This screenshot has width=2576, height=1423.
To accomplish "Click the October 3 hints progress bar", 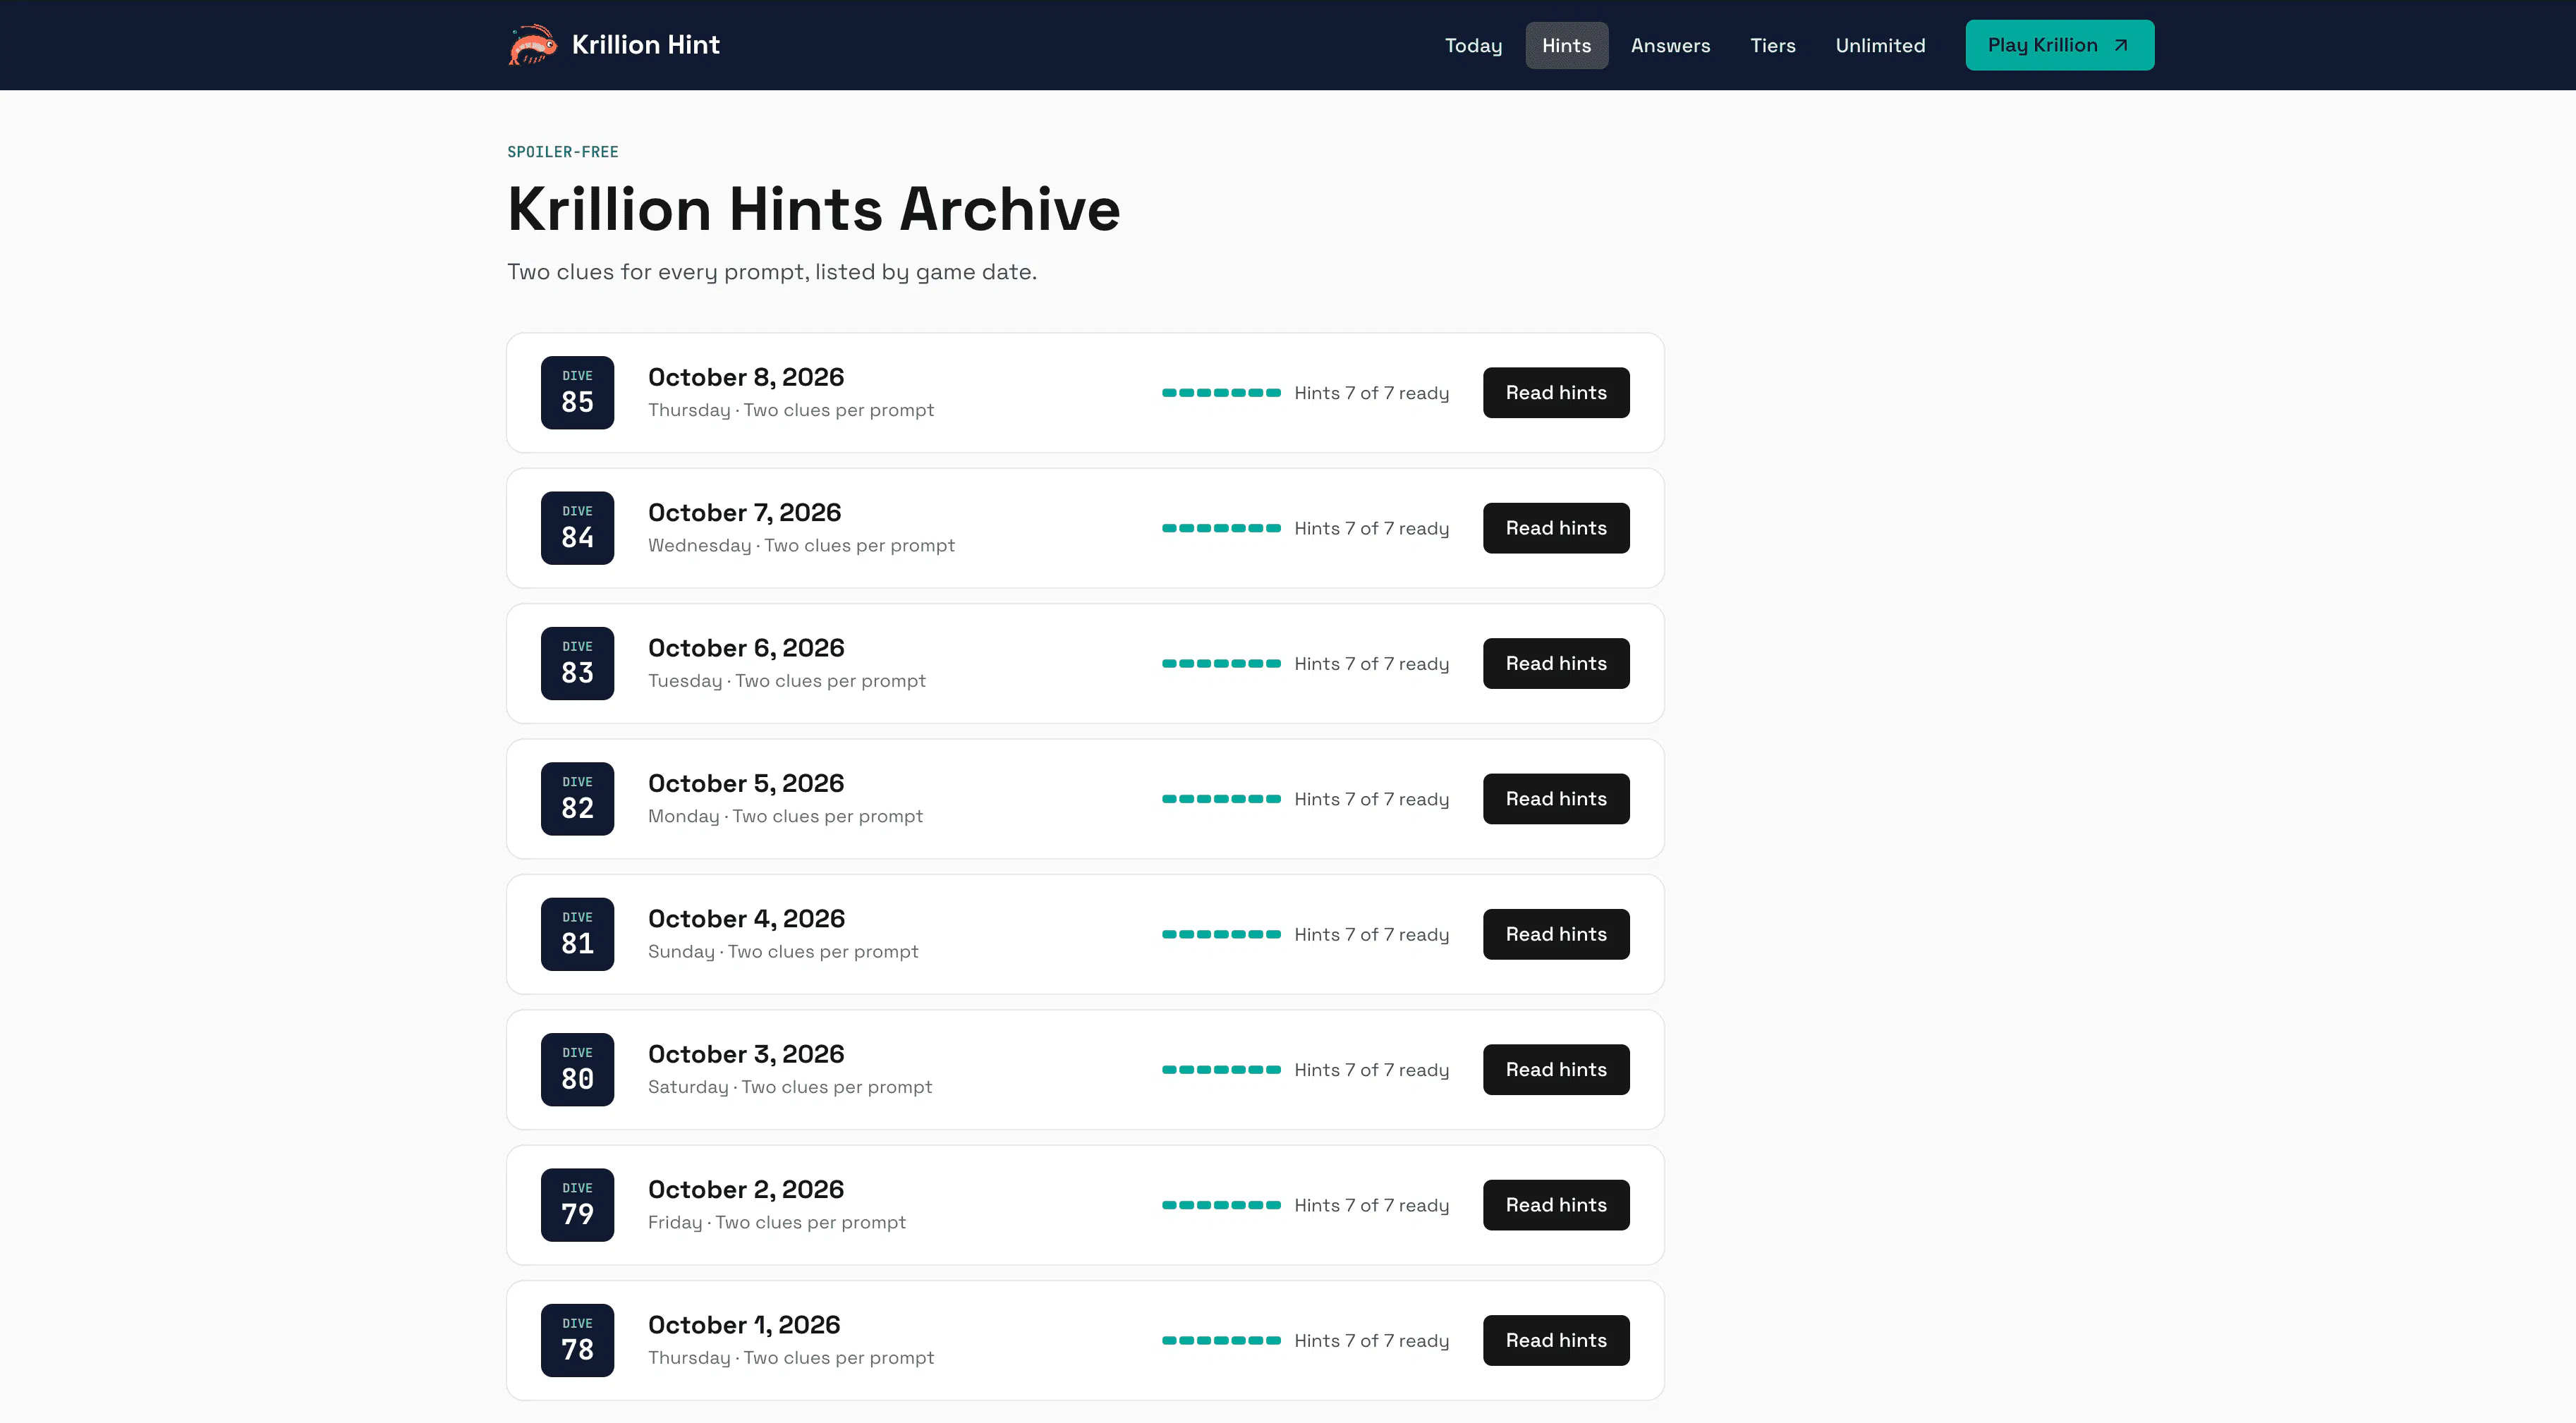I will 1221,1070.
